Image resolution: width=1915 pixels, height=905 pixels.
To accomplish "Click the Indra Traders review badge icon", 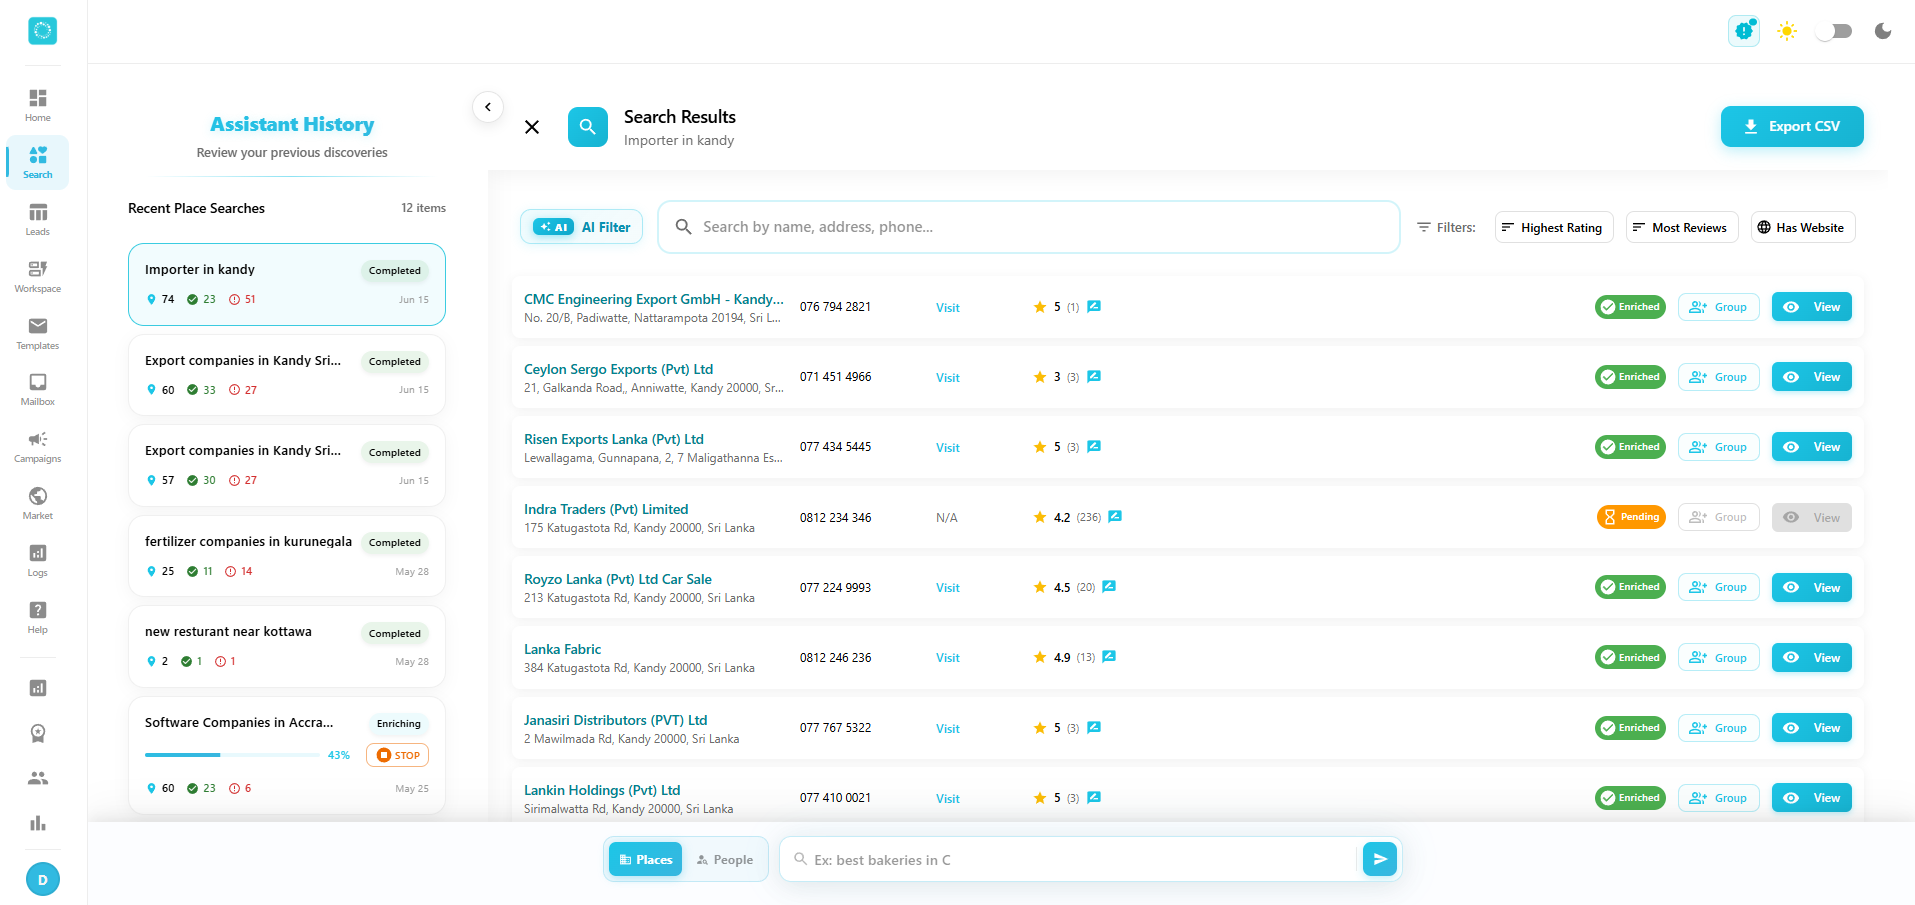I will pos(1115,516).
